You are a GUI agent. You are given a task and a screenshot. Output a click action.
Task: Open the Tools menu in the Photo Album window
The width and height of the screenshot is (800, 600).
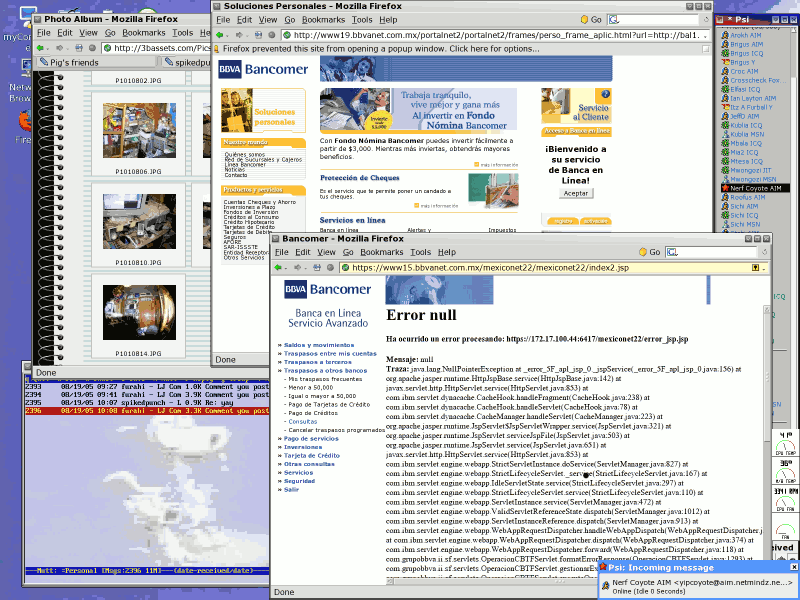click(183, 32)
